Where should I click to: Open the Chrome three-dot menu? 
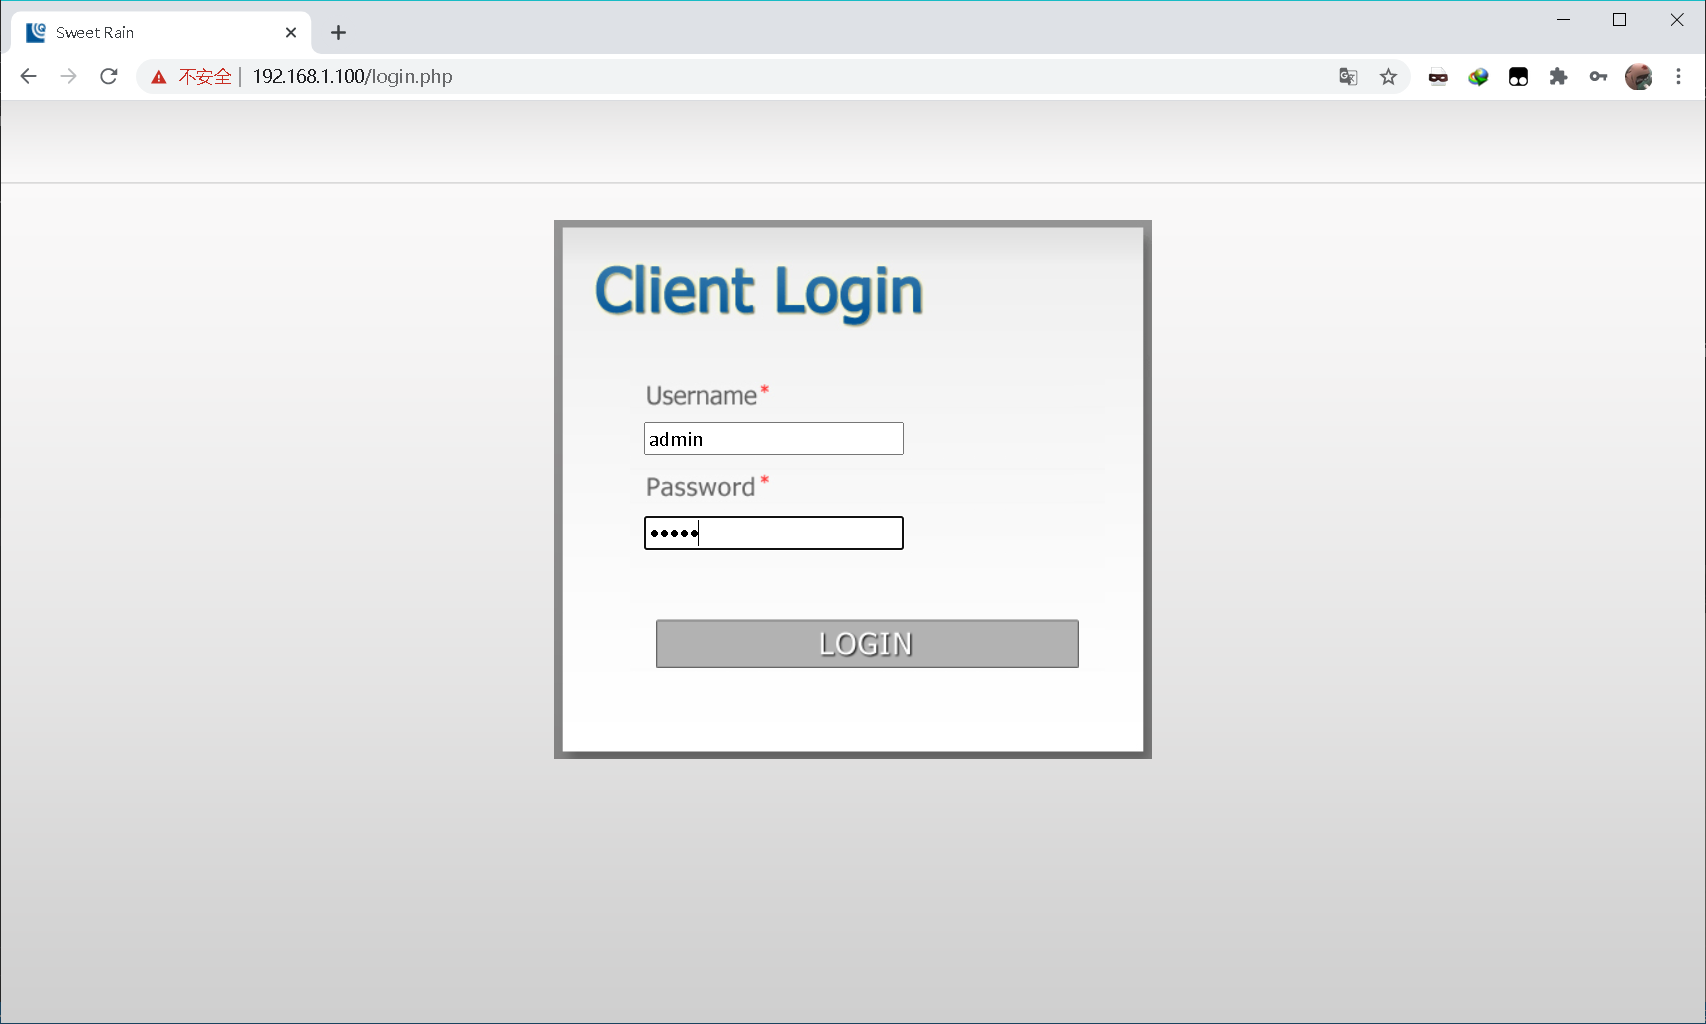[x=1678, y=77]
